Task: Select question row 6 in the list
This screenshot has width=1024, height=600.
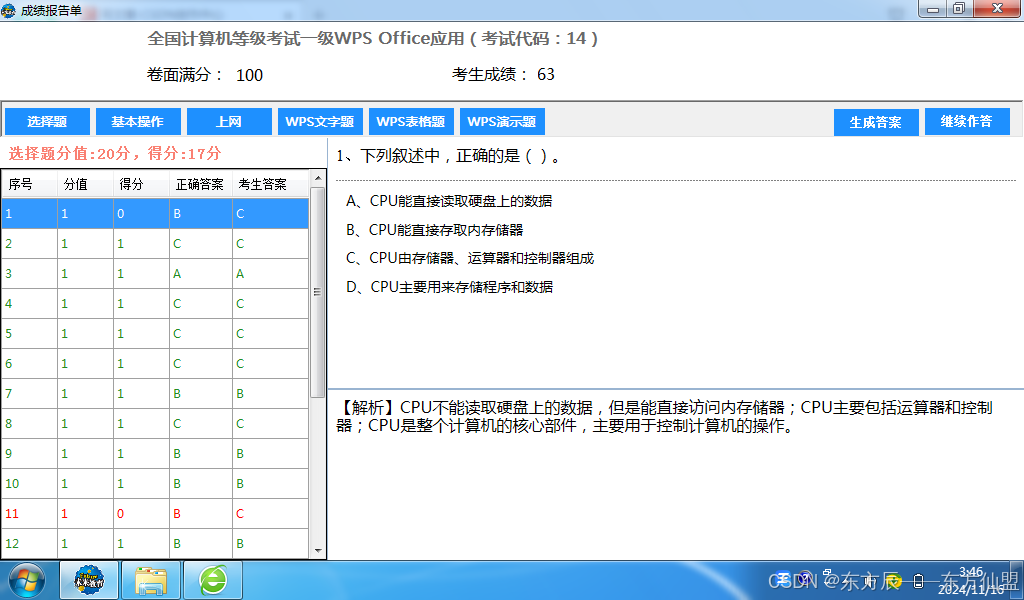Action: click(155, 364)
